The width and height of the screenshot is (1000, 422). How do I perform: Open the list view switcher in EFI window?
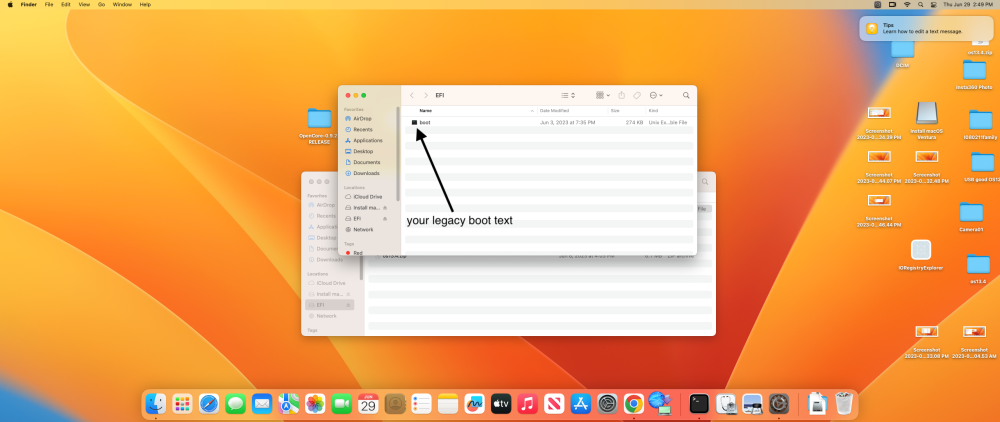[x=568, y=95]
